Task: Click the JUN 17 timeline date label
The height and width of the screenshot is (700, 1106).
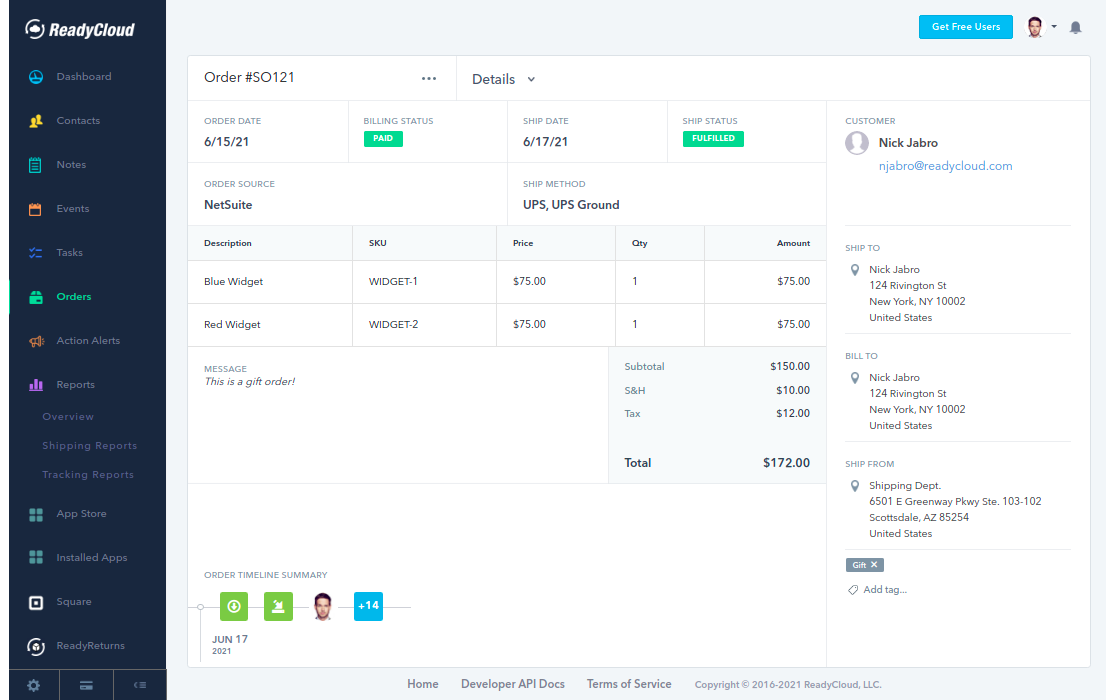Action: pos(230,639)
